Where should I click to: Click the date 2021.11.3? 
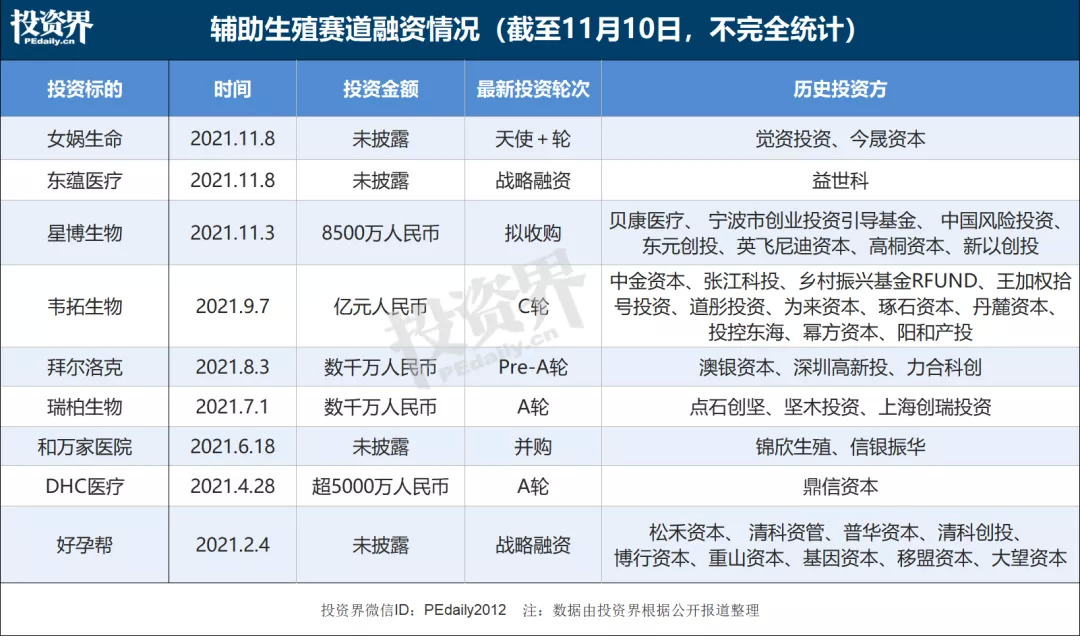click(233, 233)
